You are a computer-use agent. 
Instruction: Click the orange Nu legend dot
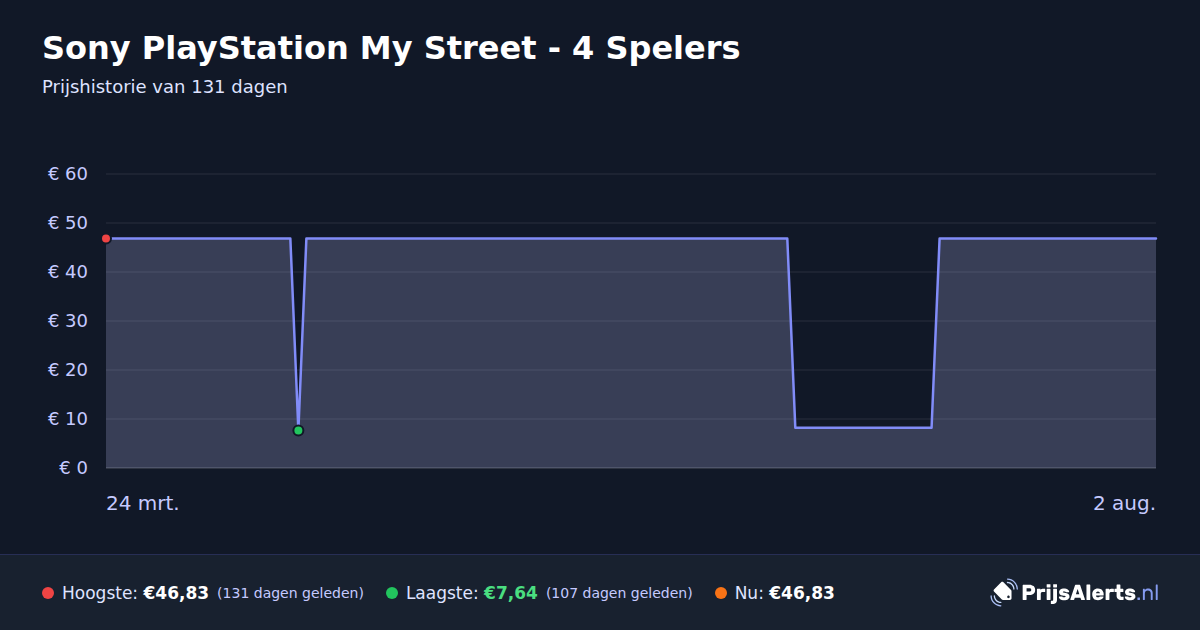[x=721, y=593]
